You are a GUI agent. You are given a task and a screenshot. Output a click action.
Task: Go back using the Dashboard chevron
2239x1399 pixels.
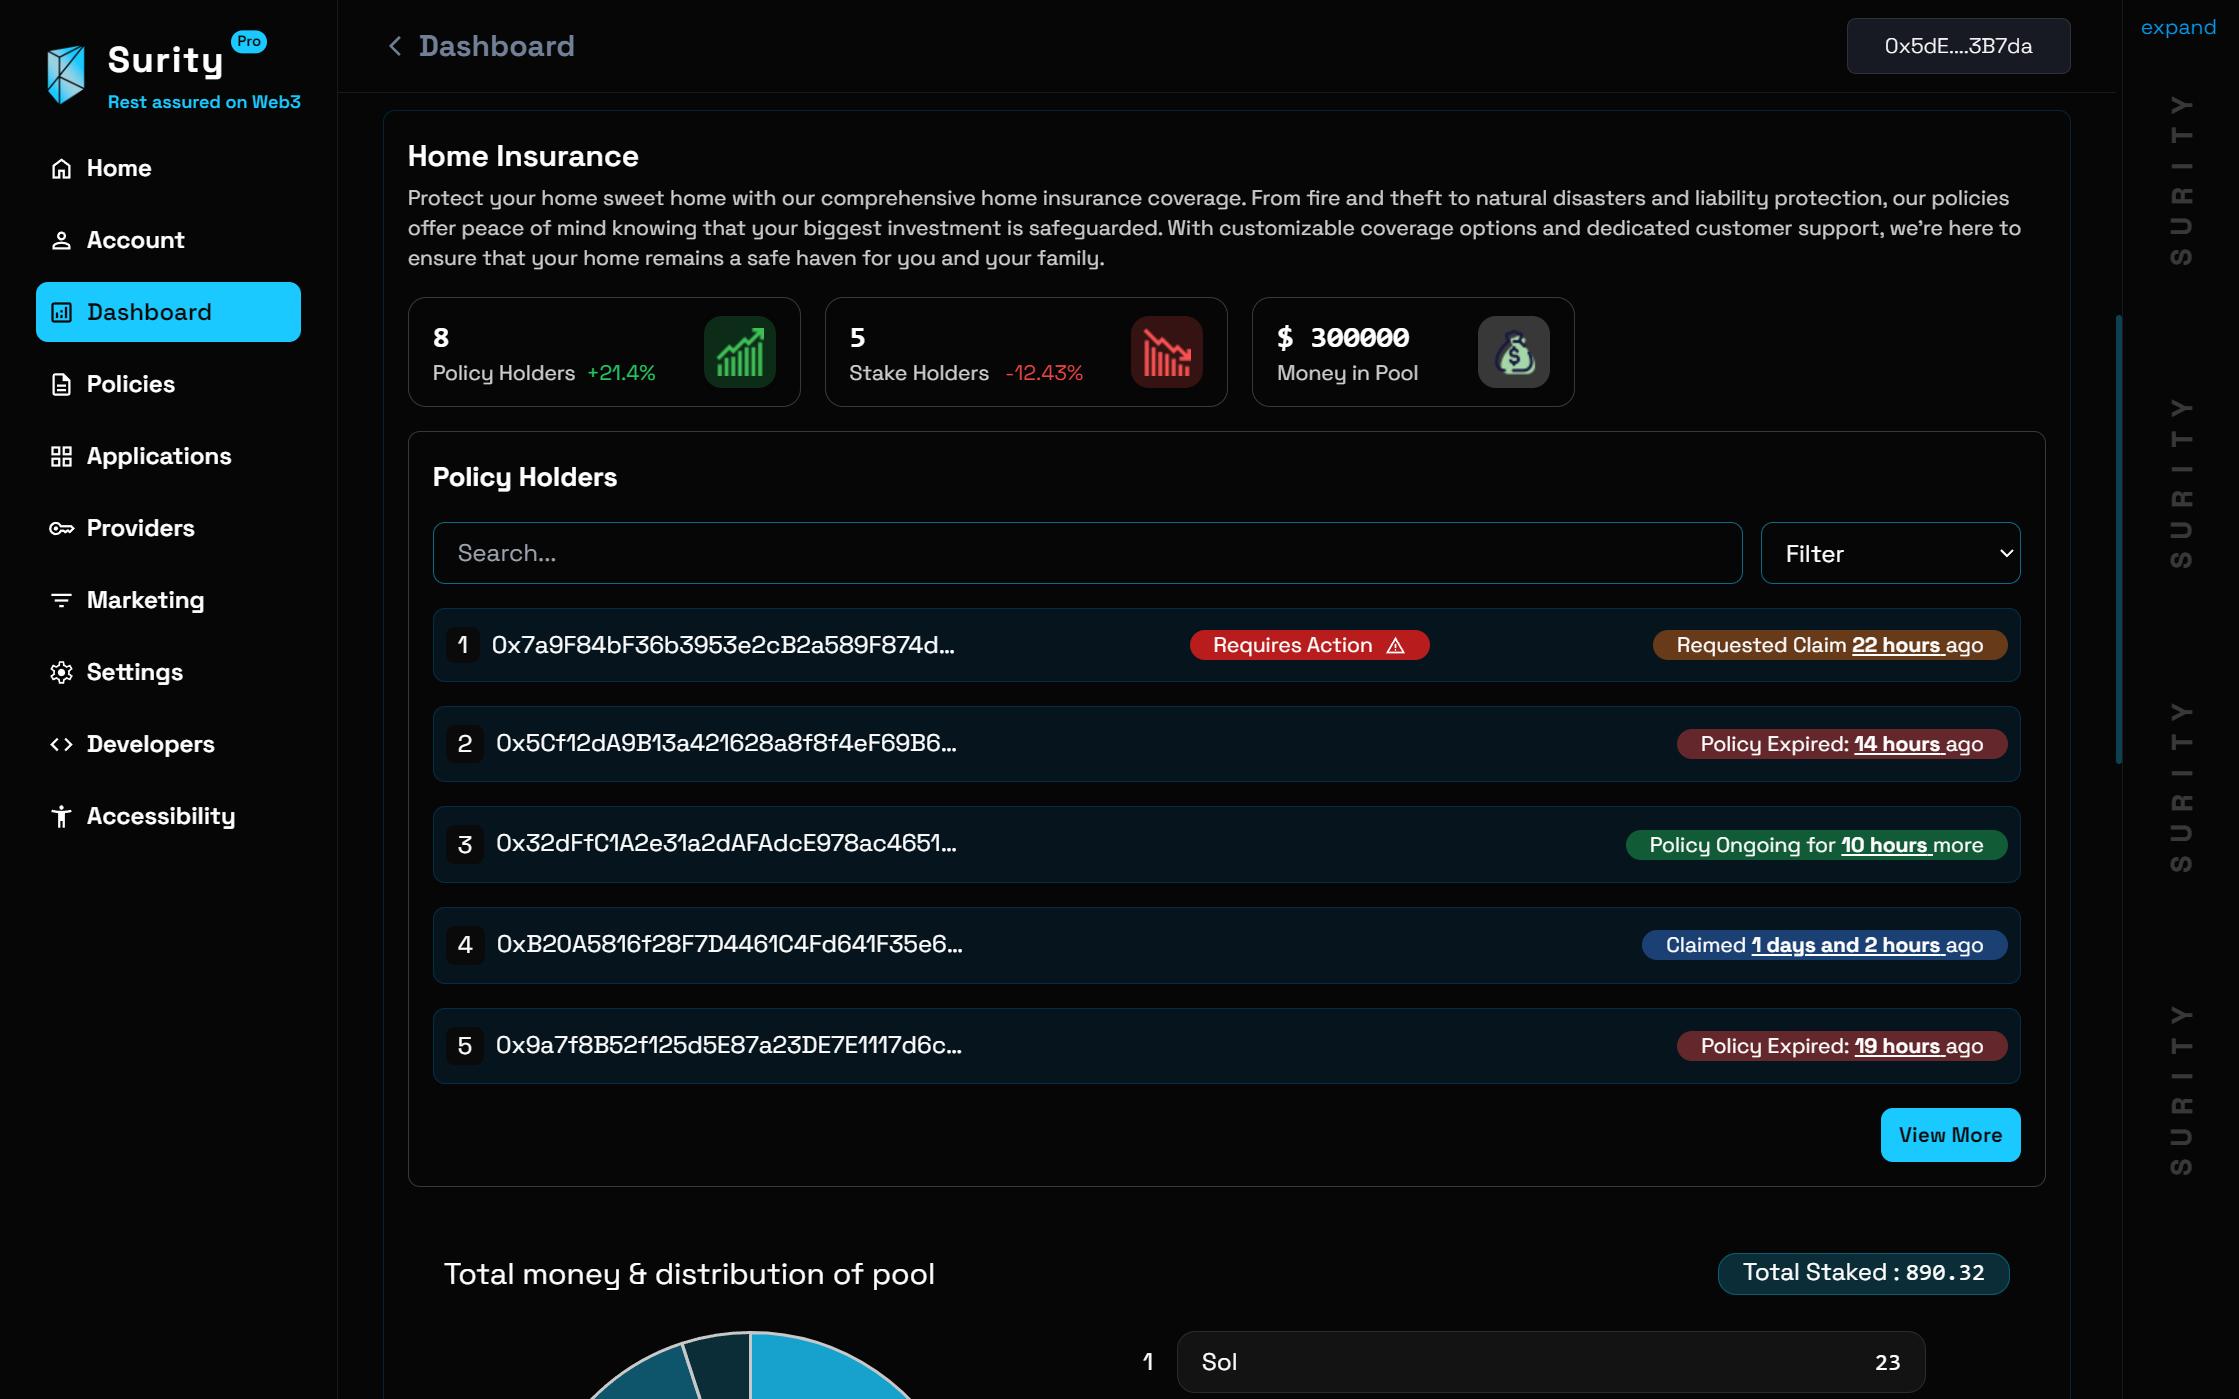(395, 46)
